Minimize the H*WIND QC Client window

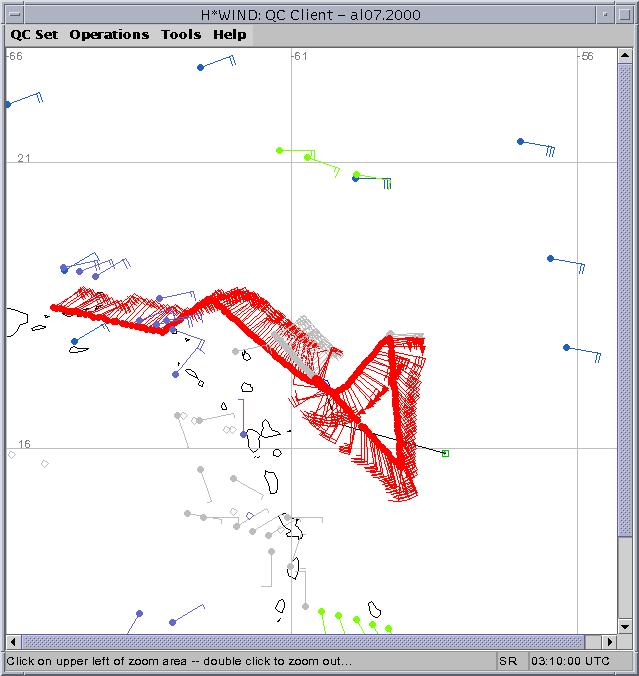(x=605, y=12)
